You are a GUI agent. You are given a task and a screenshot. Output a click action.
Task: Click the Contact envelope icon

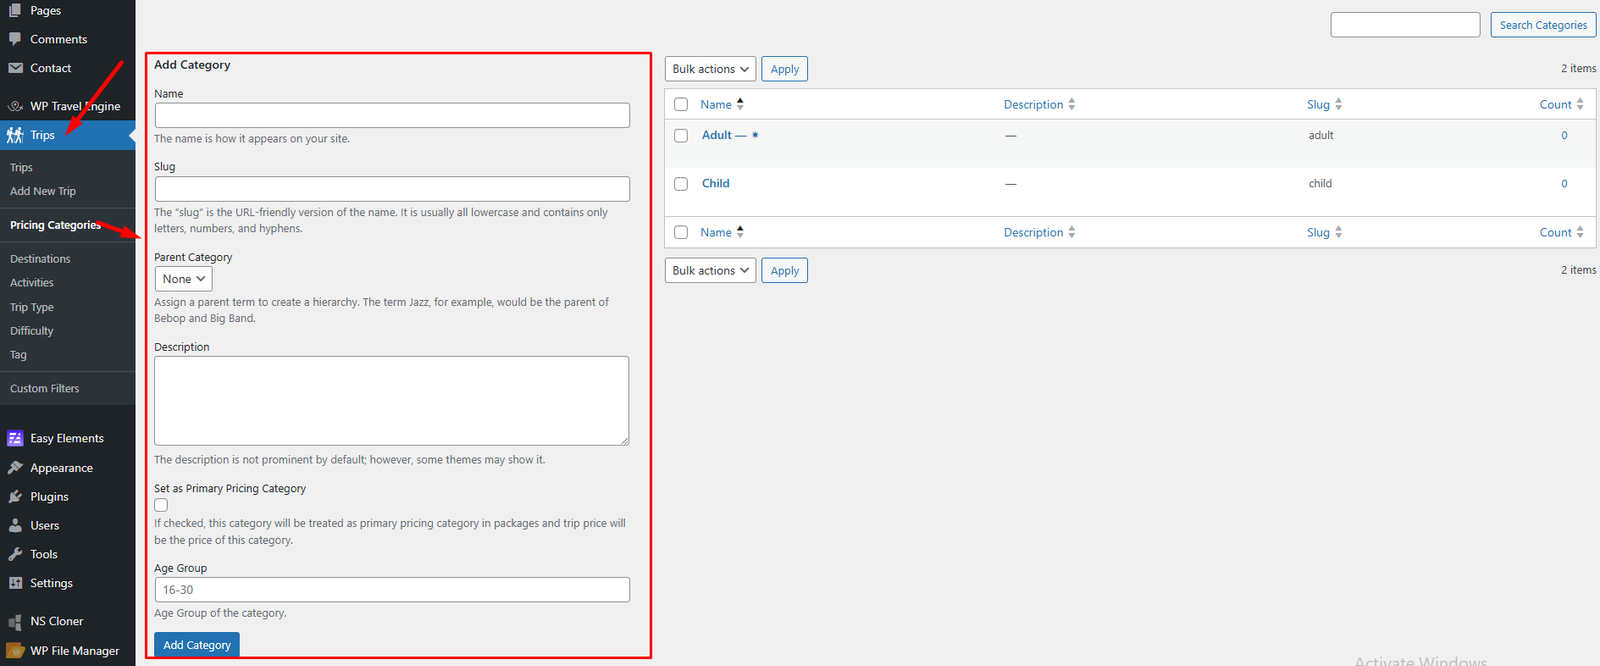(15, 68)
